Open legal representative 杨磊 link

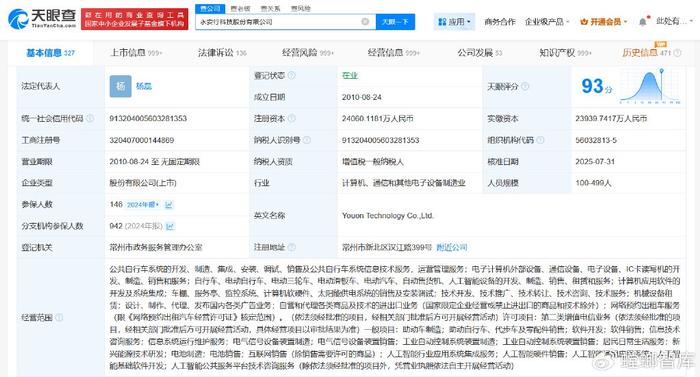click(144, 86)
